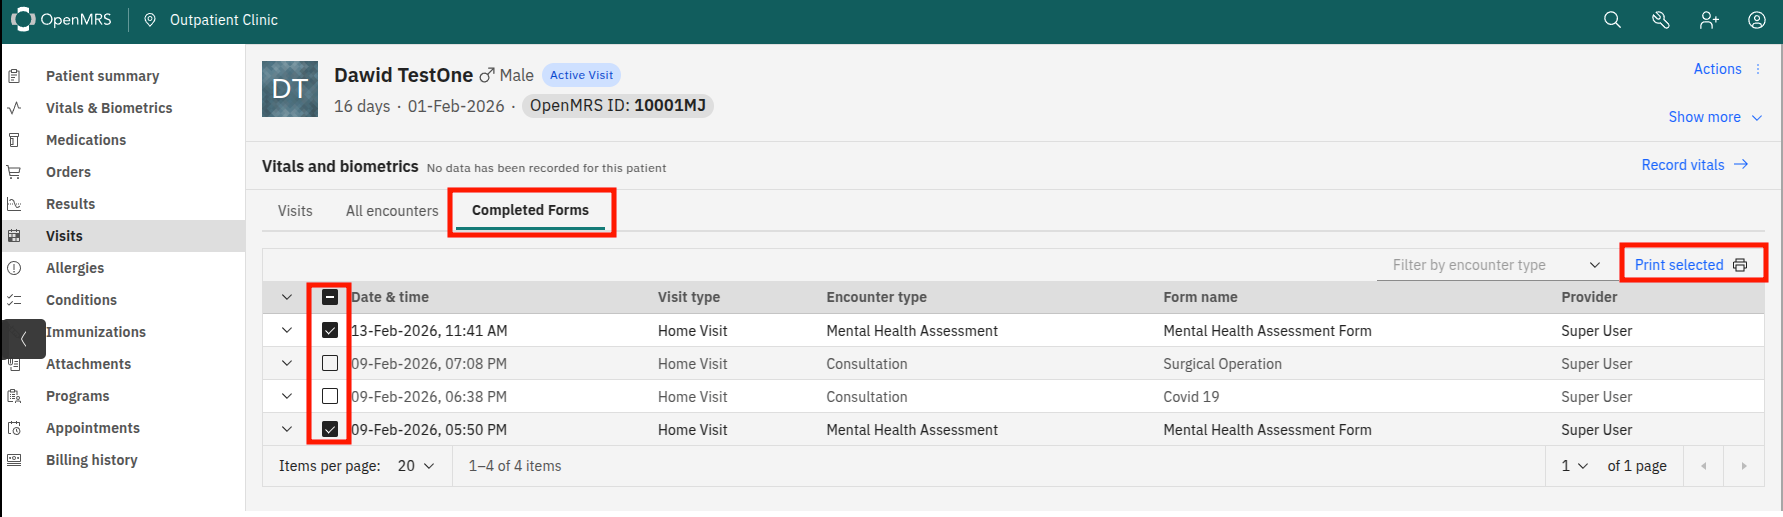The height and width of the screenshot is (517, 1783).
Task: Expand patient banner with Show more
Action: 1714,117
